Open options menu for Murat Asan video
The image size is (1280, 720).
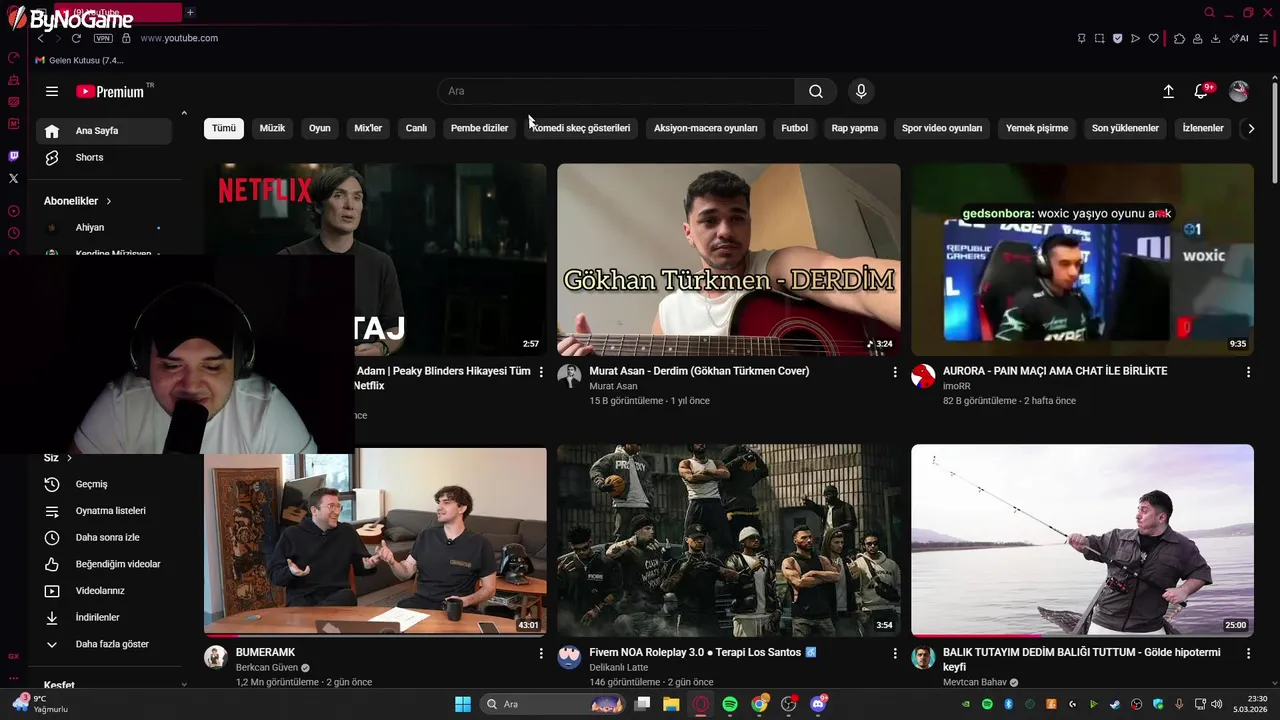(895, 372)
